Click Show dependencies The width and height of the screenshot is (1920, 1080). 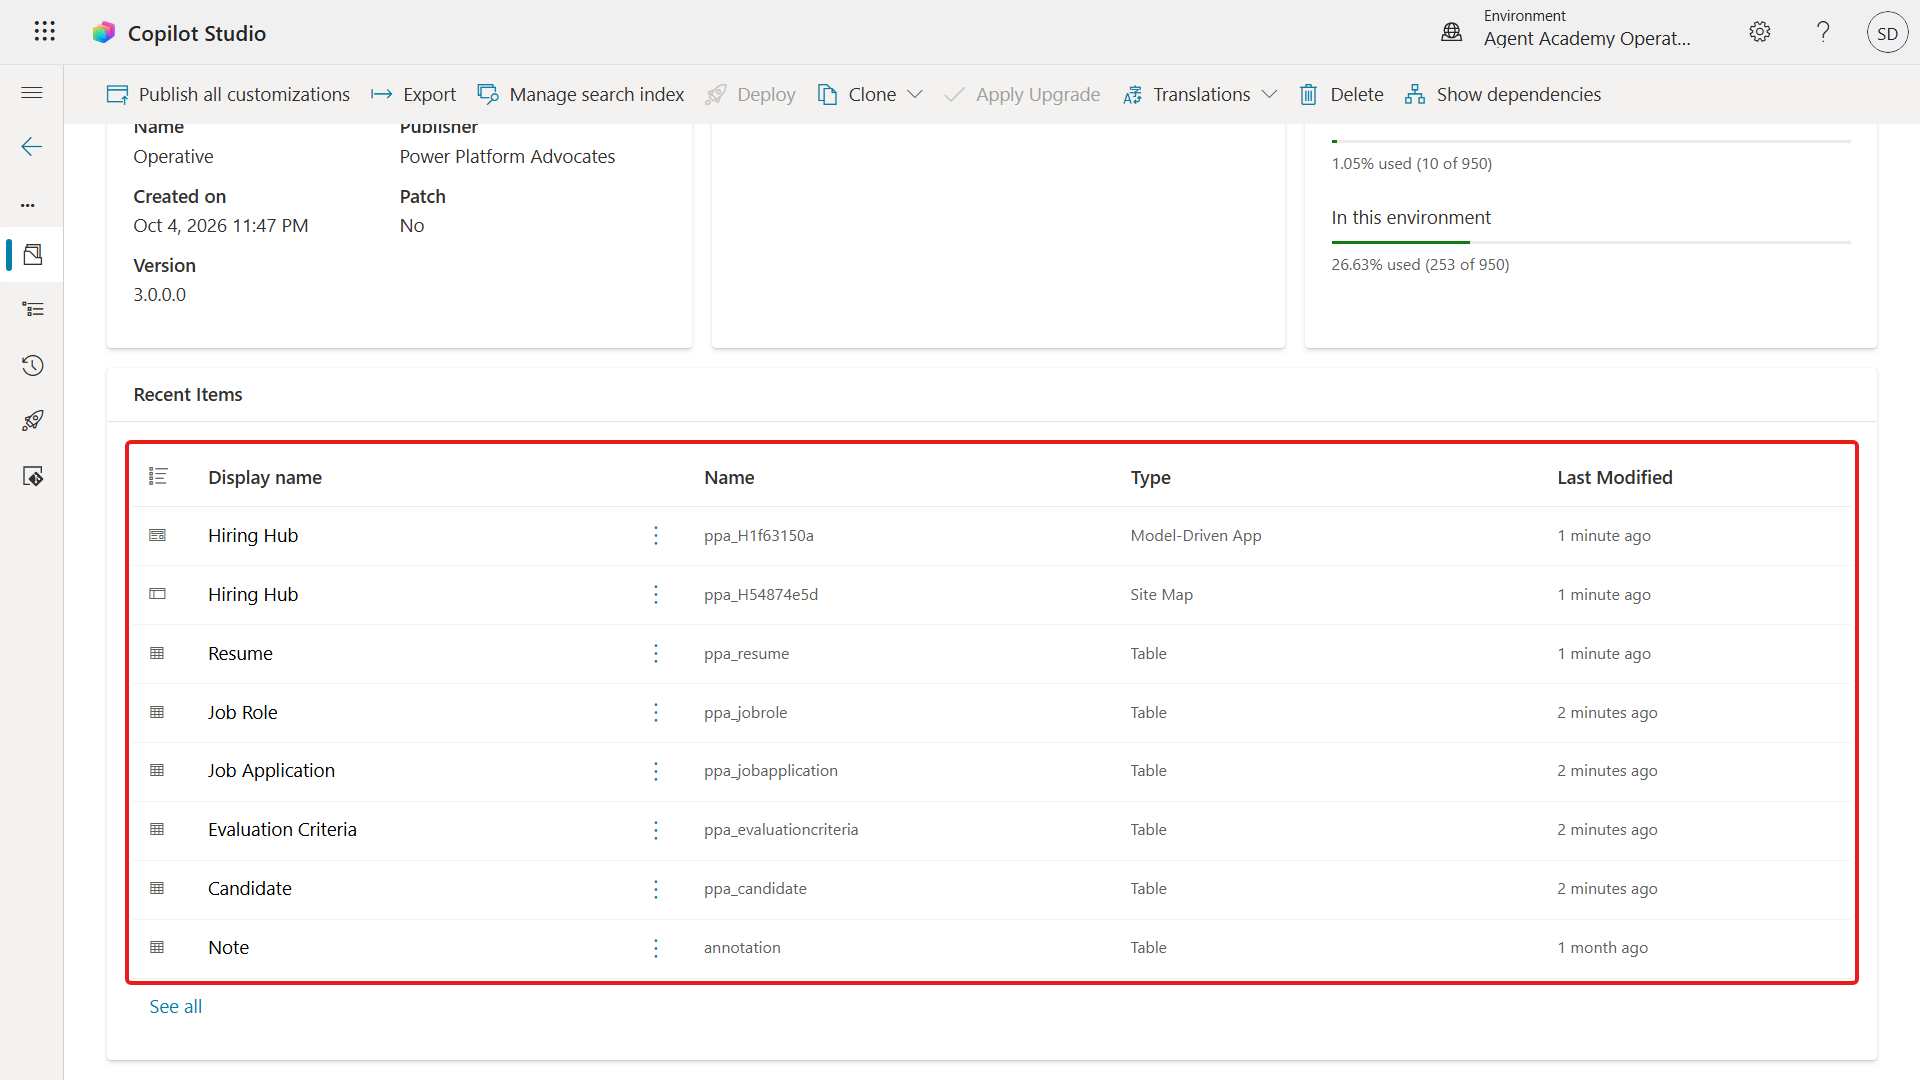pos(1502,94)
